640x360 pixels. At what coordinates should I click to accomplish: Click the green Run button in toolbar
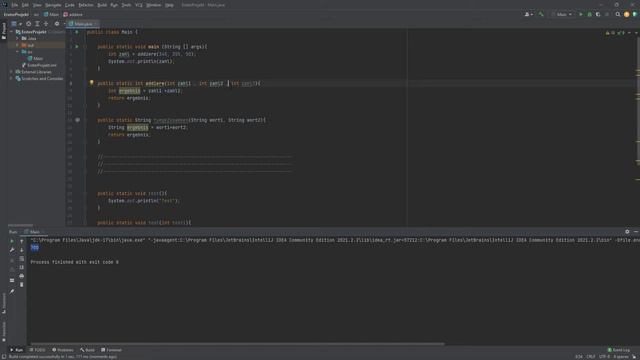(x=581, y=14)
